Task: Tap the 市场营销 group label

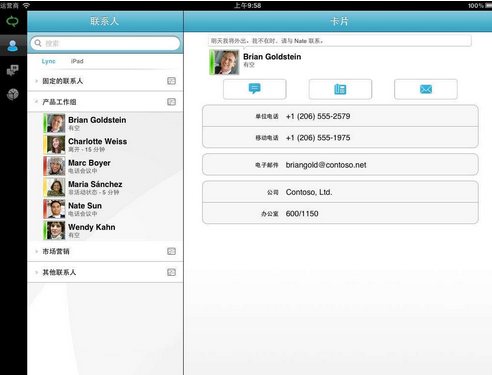Action: tap(56, 251)
